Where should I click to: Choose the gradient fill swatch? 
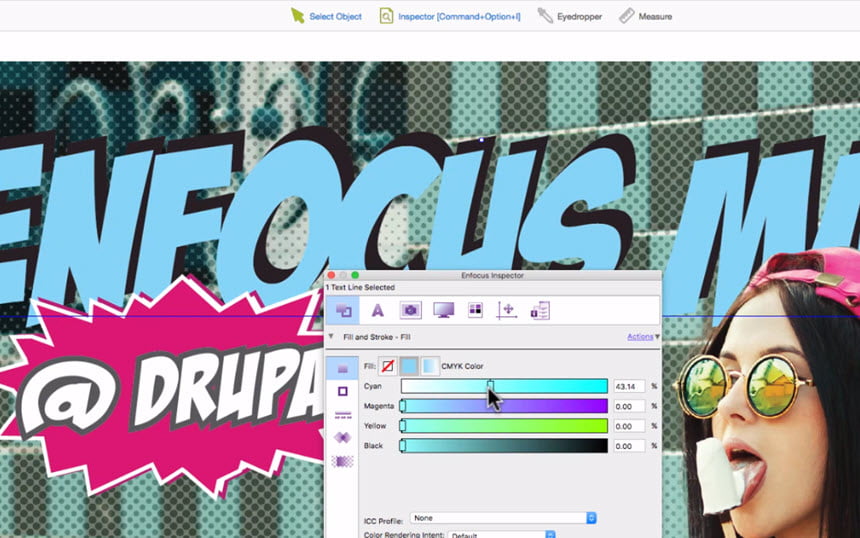(429, 366)
